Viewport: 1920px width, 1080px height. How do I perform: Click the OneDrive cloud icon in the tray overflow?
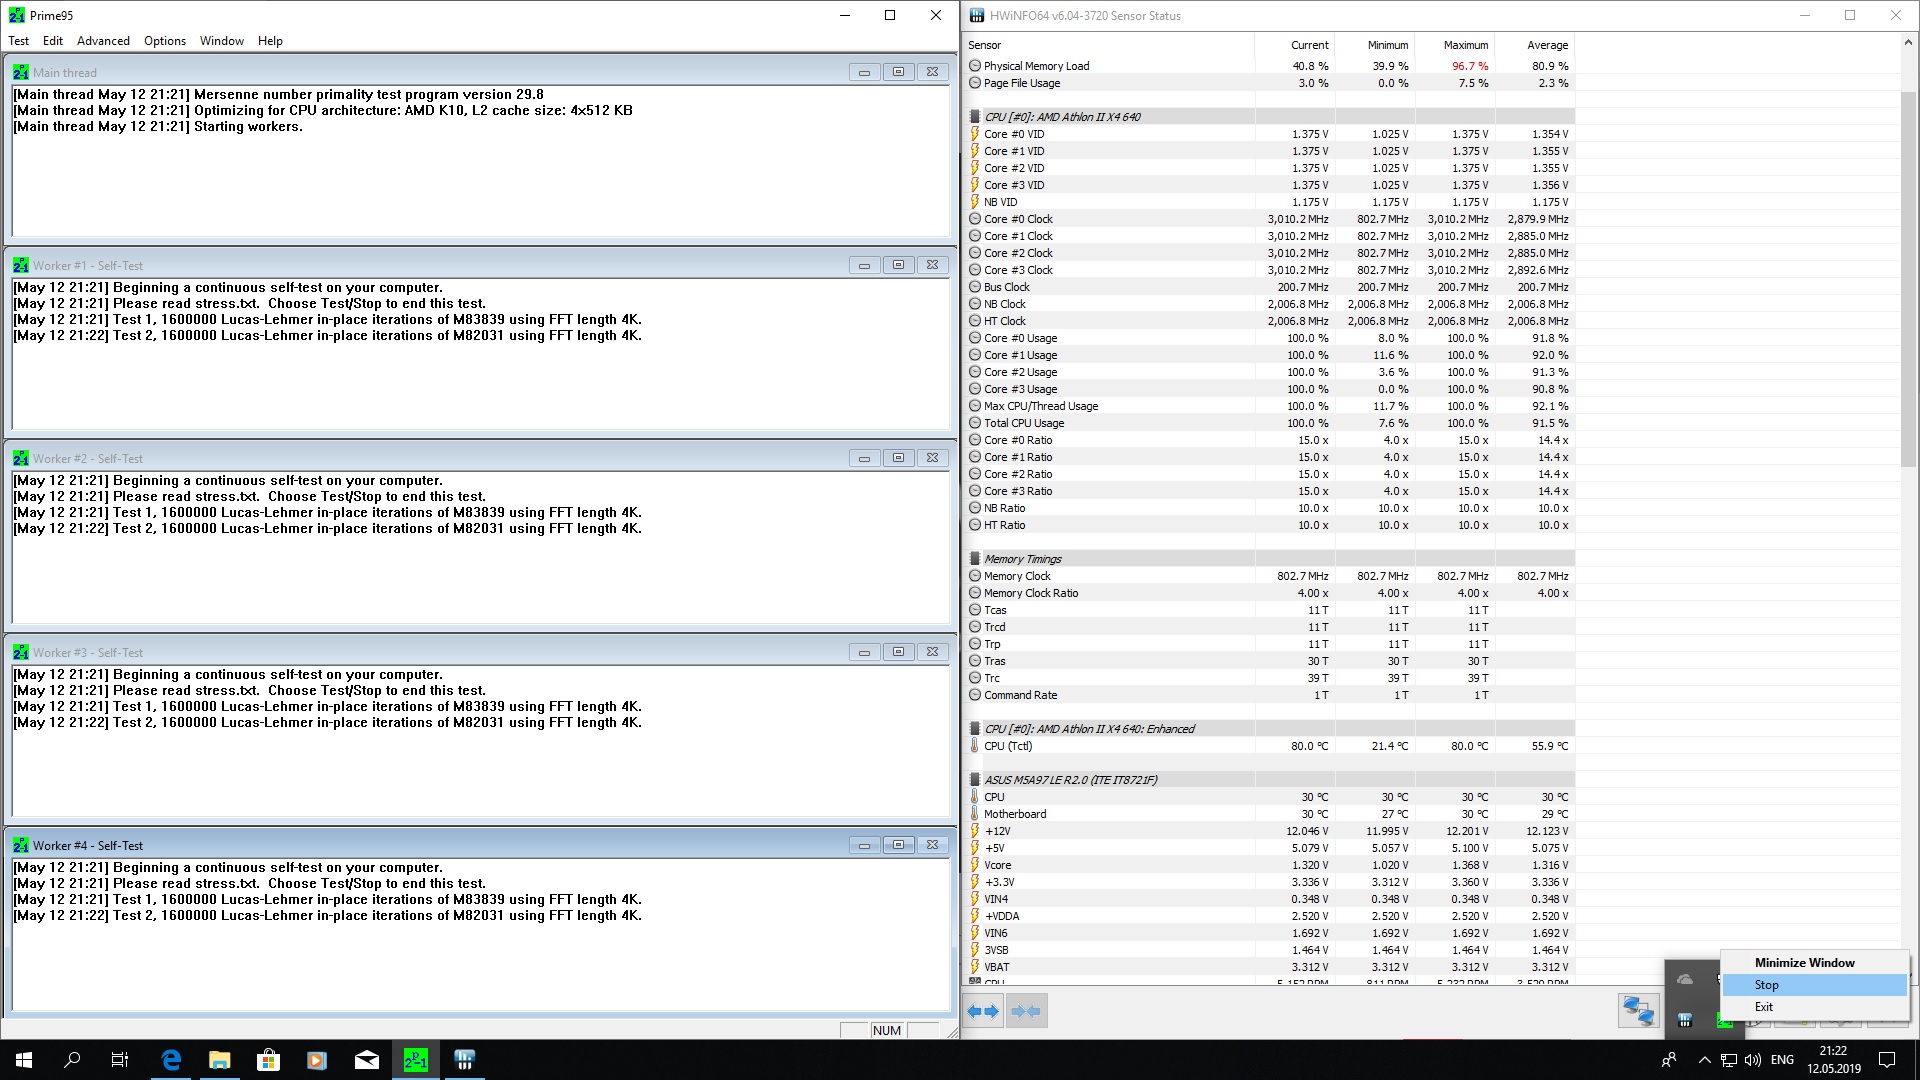point(1685,979)
